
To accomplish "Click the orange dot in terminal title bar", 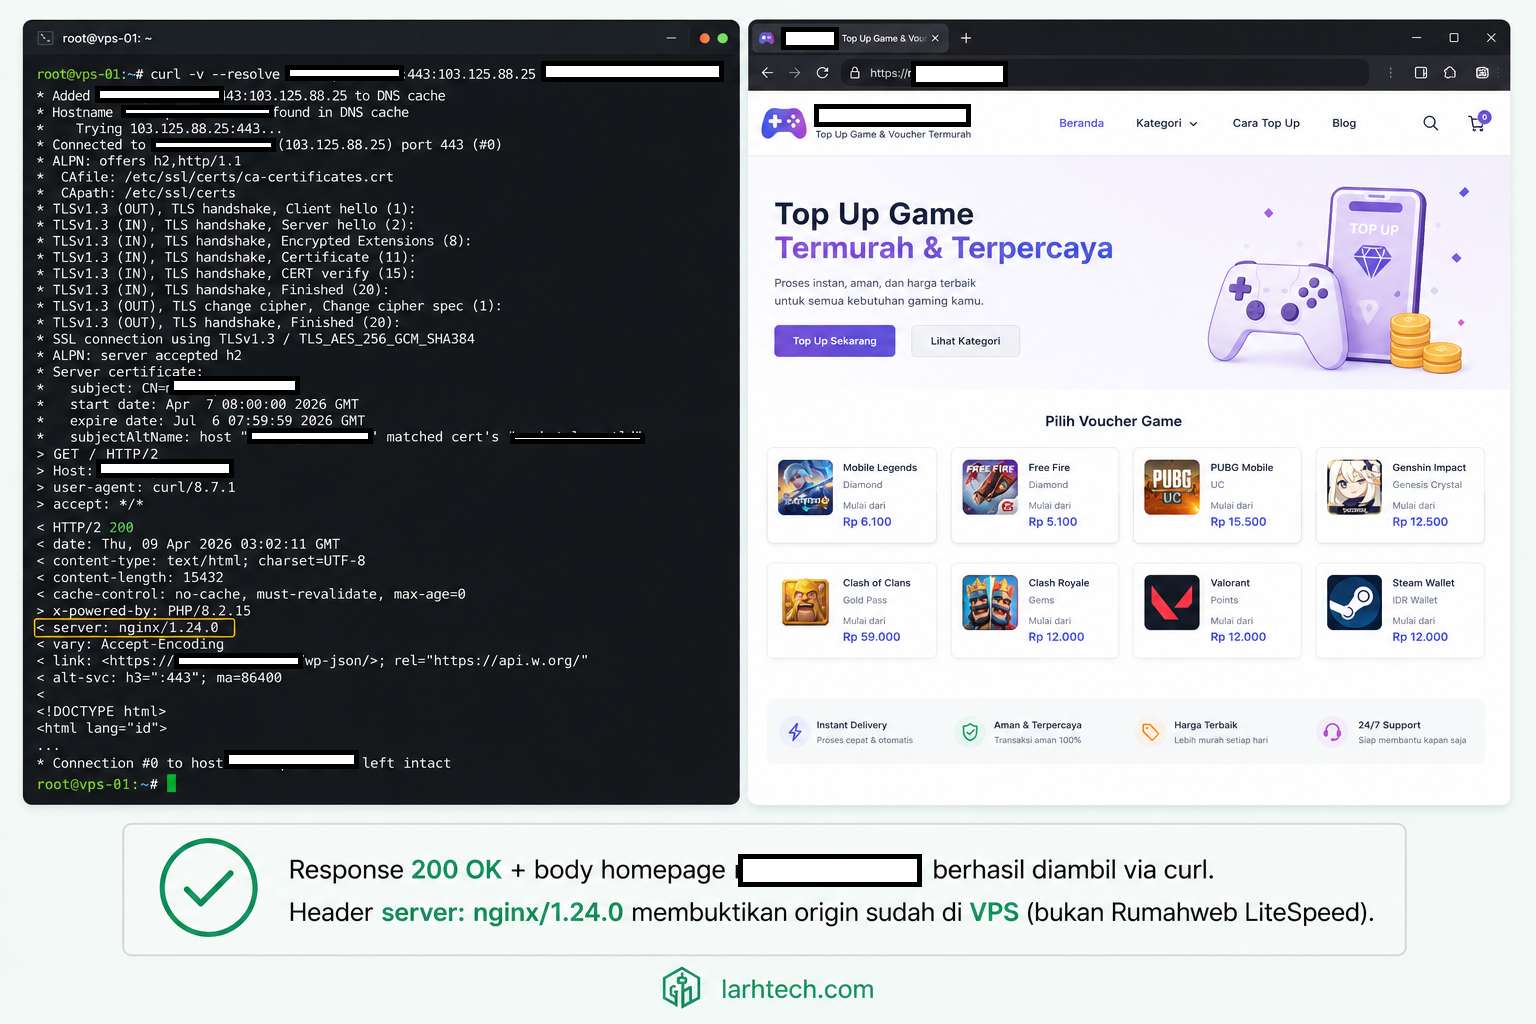I will coord(704,38).
